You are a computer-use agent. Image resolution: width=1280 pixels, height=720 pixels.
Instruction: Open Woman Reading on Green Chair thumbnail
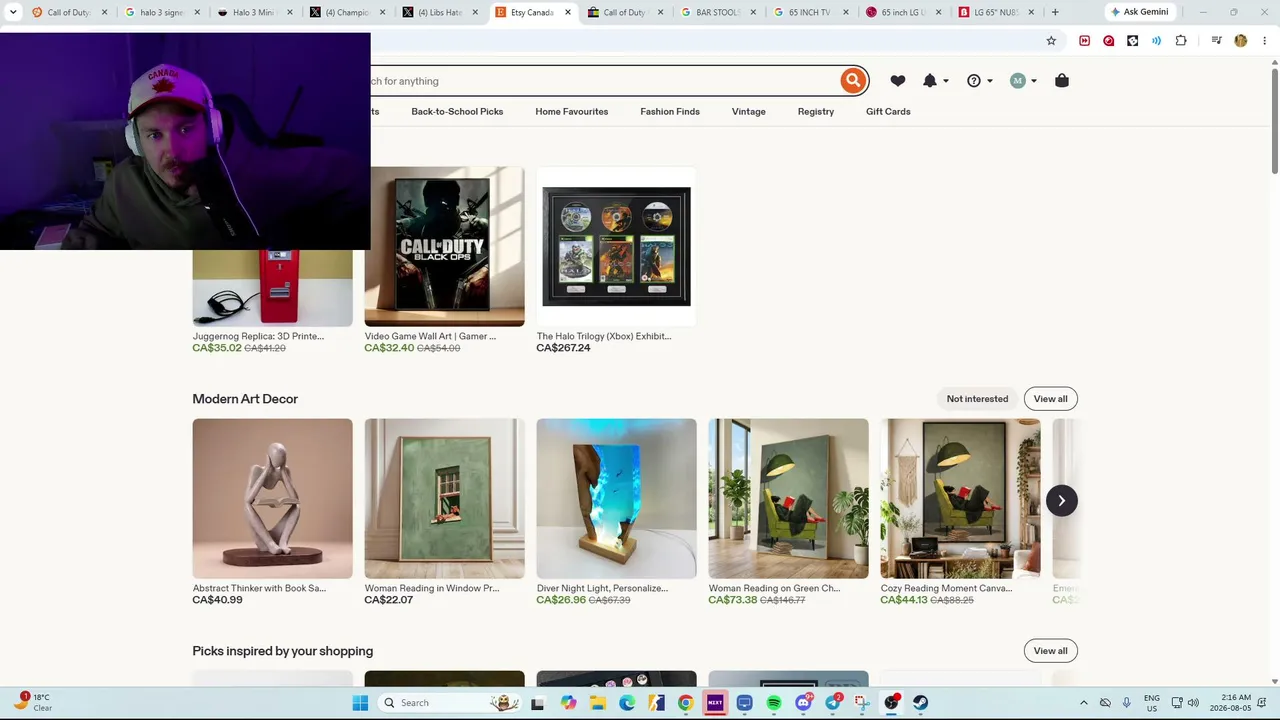coord(789,499)
